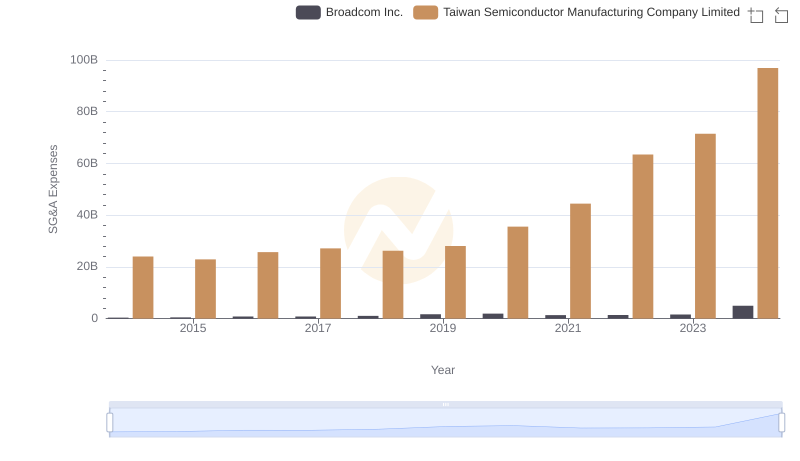Click the 80B y-axis label
Screen dimensions: 800x461
click(x=87, y=112)
